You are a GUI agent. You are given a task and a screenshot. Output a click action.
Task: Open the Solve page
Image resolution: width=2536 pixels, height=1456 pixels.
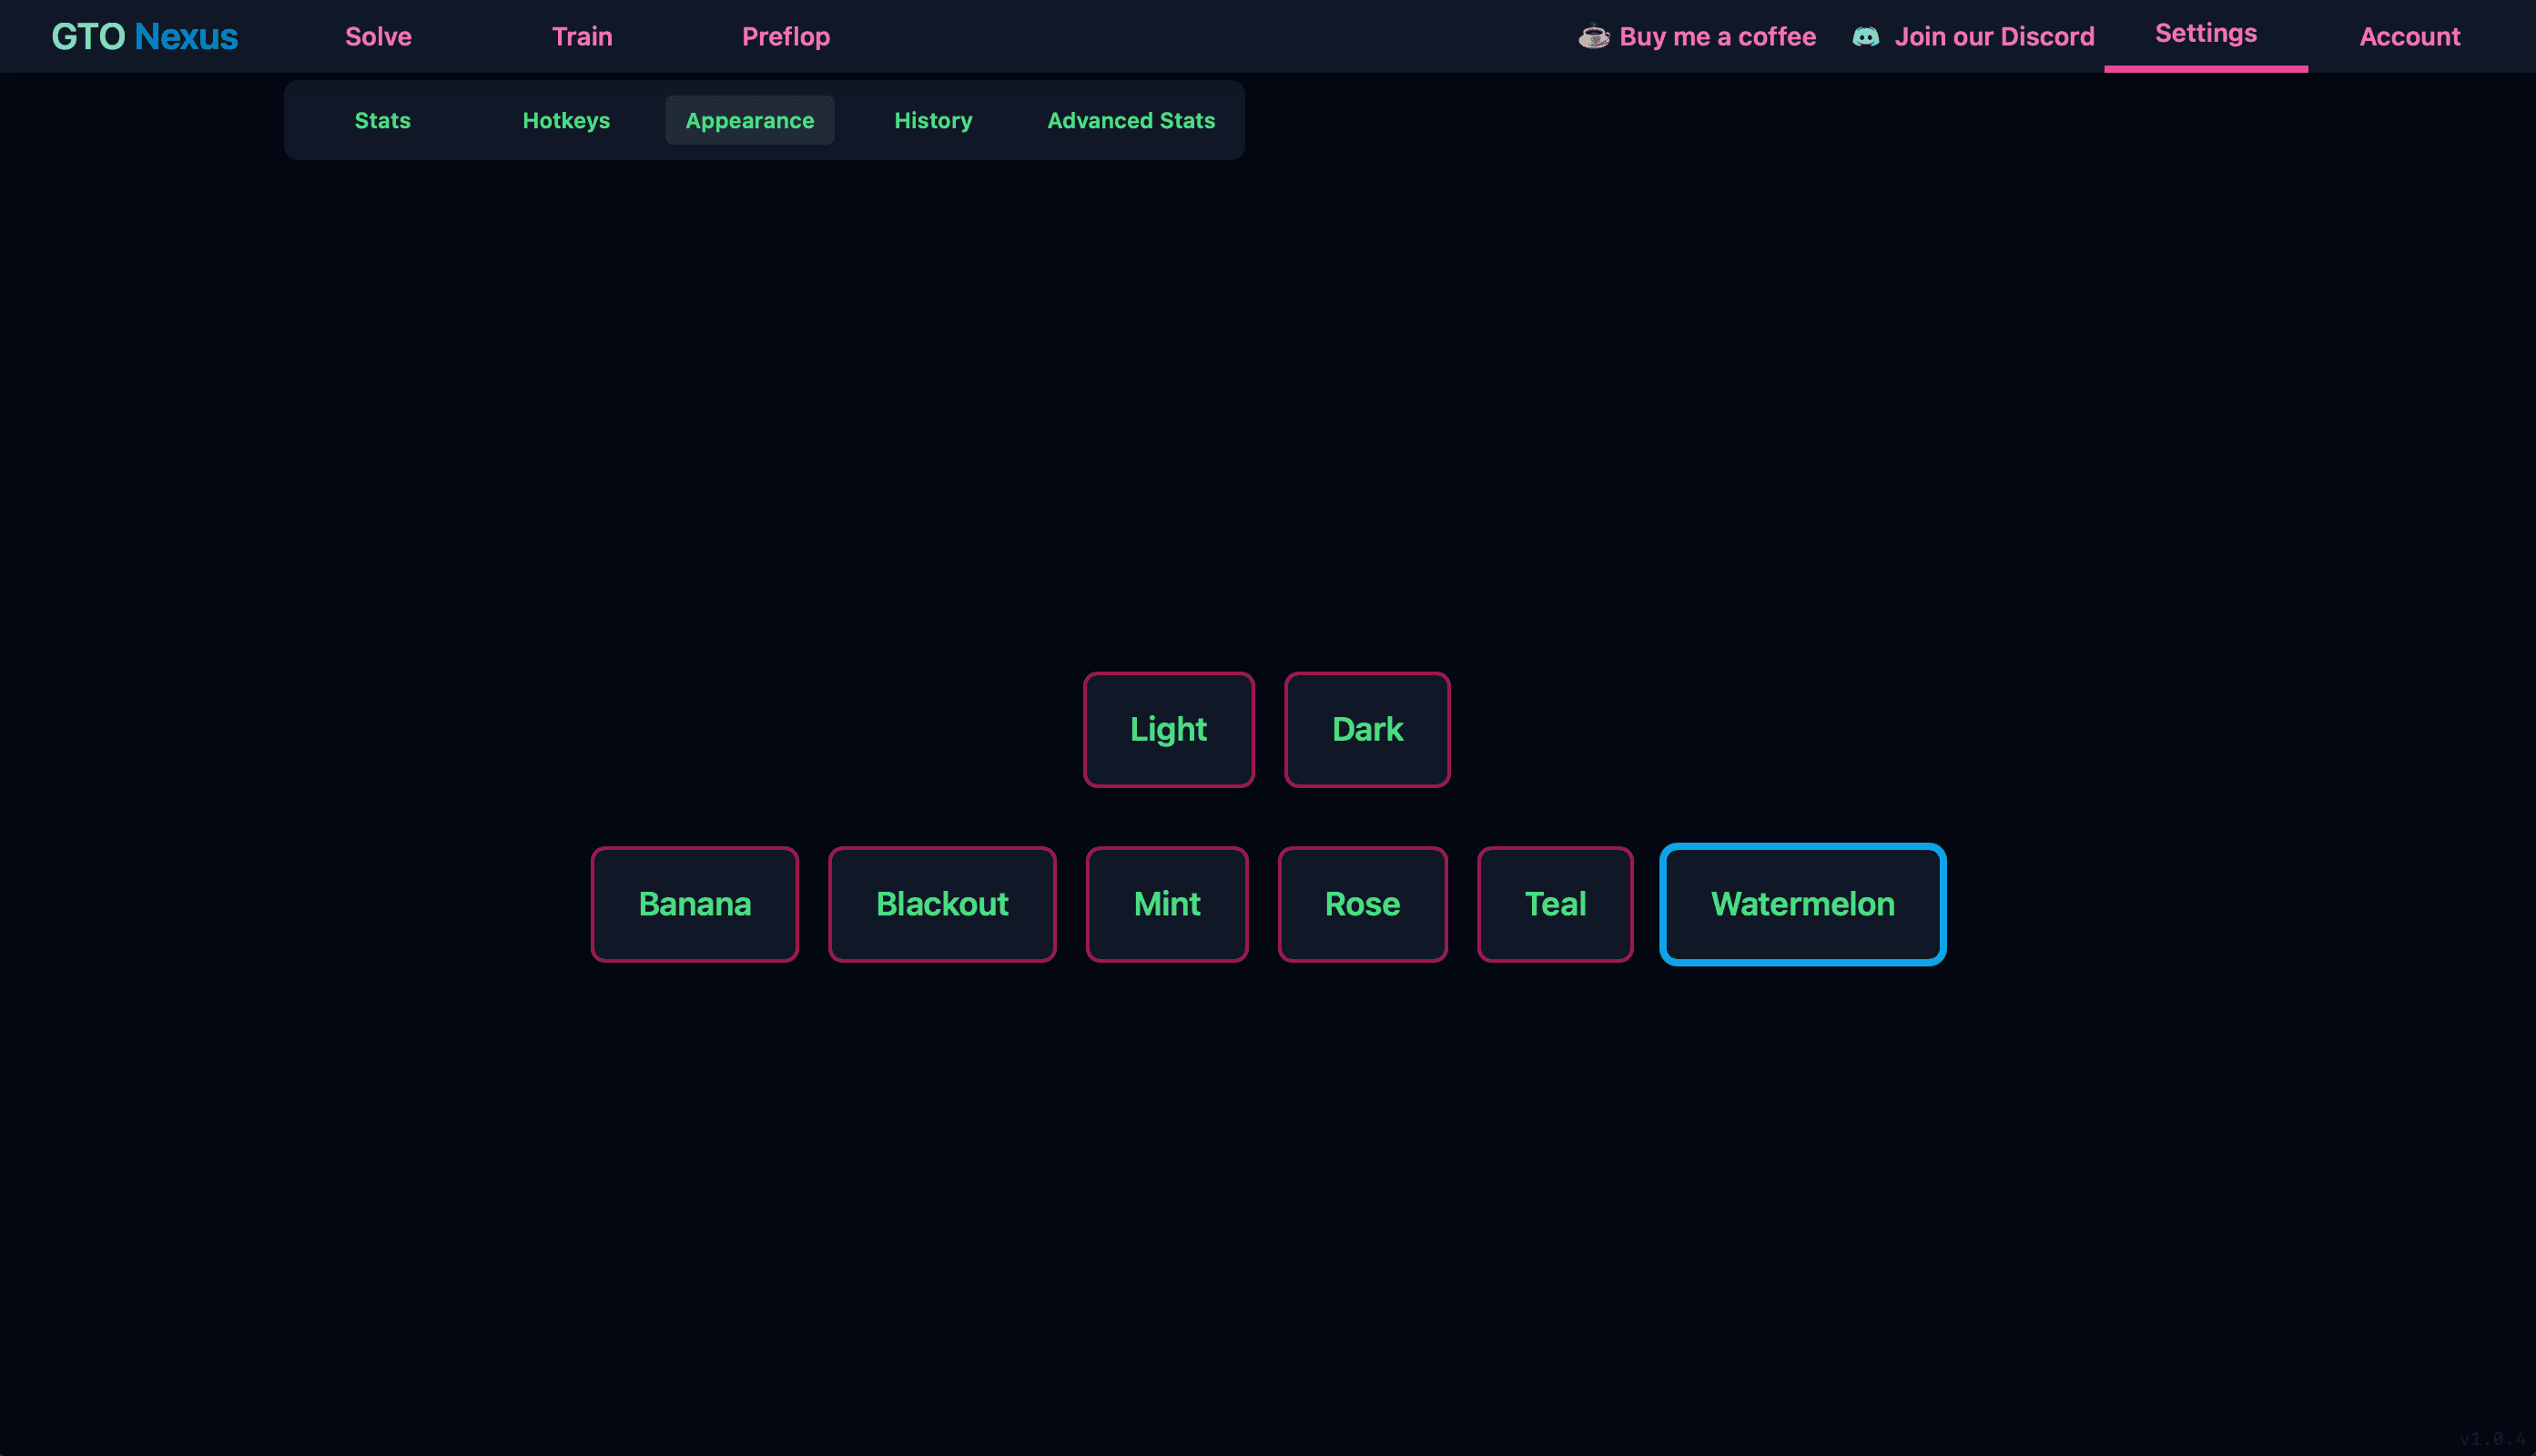[378, 37]
